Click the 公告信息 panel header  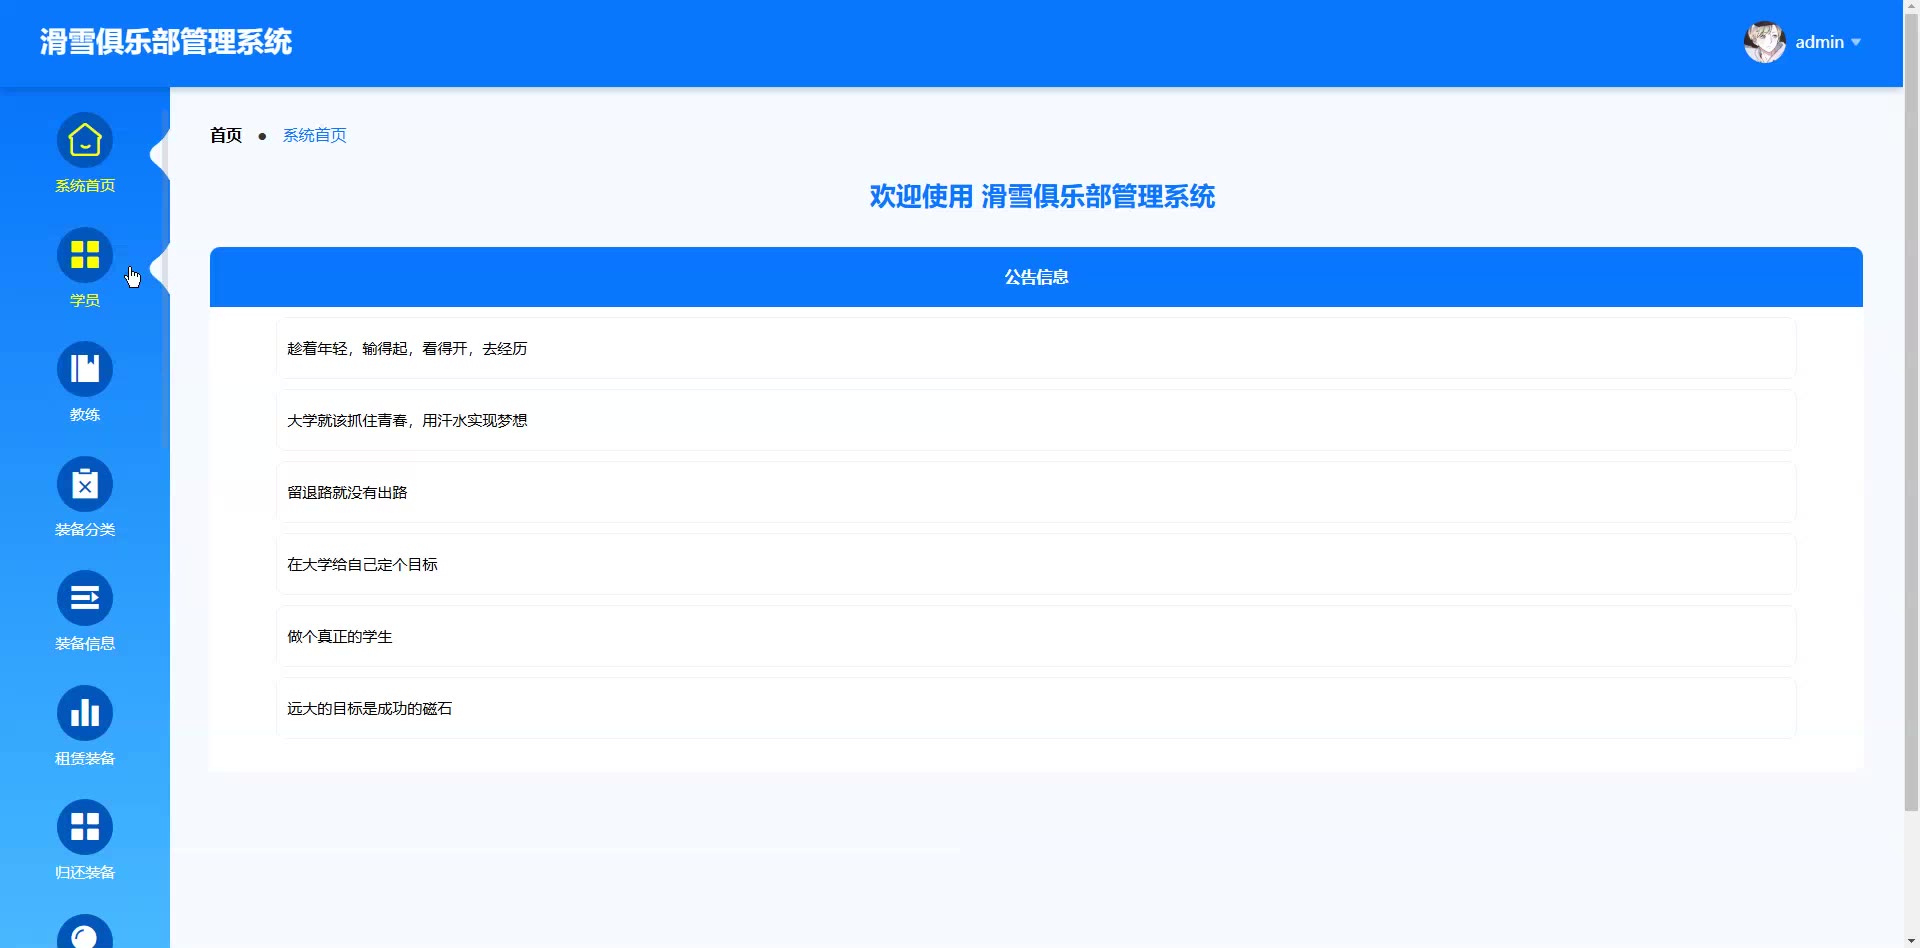coord(1036,277)
